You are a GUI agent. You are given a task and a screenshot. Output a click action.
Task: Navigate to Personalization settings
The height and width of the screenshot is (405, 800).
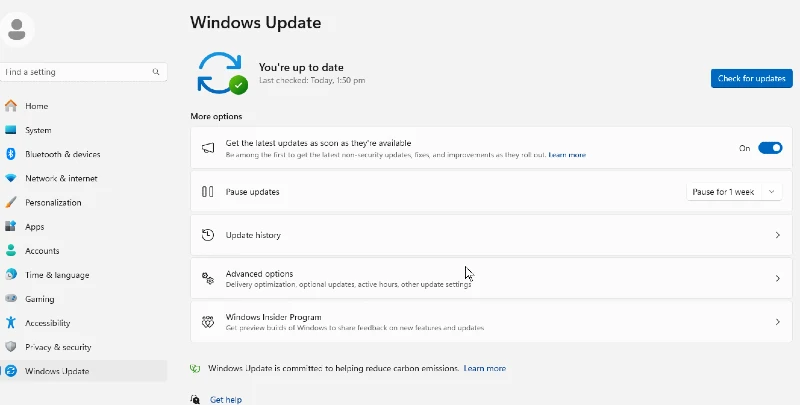click(x=84, y=202)
